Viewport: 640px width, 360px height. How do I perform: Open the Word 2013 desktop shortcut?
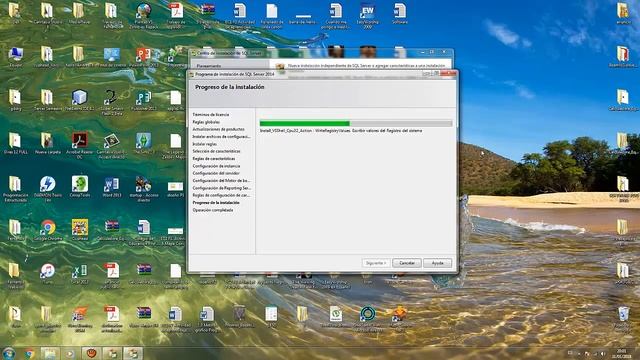tap(111, 187)
